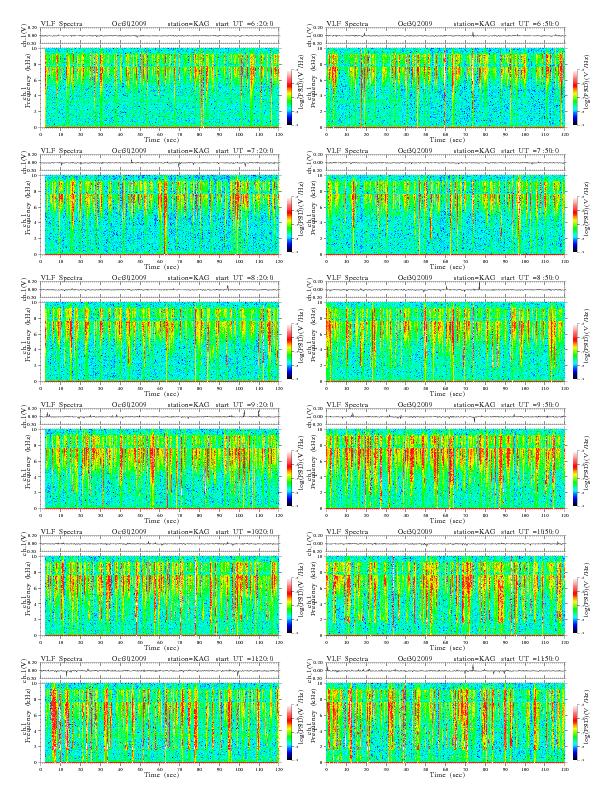
Task: Click the 10:20:0 panel's voltage waveform
Action: (160, 544)
